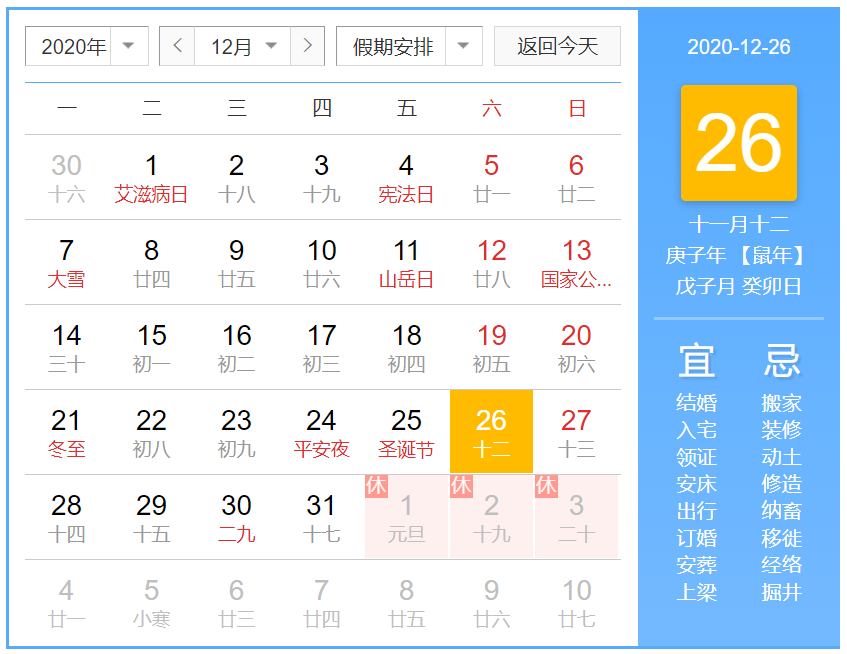847x654 pixels.
Task: Select December 11 山岳日
Action: pyautogui.click(x=406, y=262)
